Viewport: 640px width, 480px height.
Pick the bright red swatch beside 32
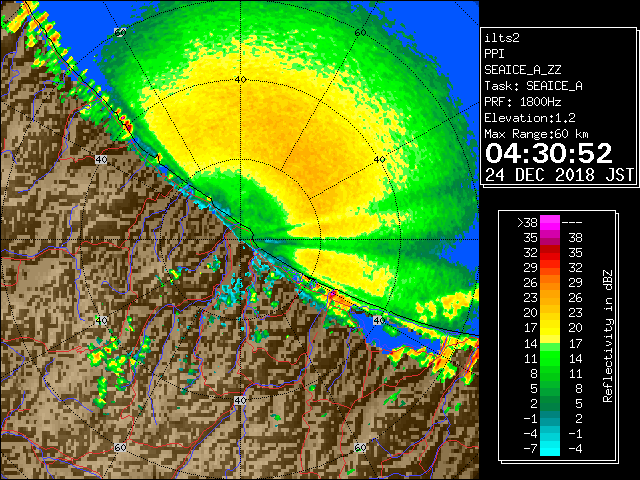coord(550,253)
